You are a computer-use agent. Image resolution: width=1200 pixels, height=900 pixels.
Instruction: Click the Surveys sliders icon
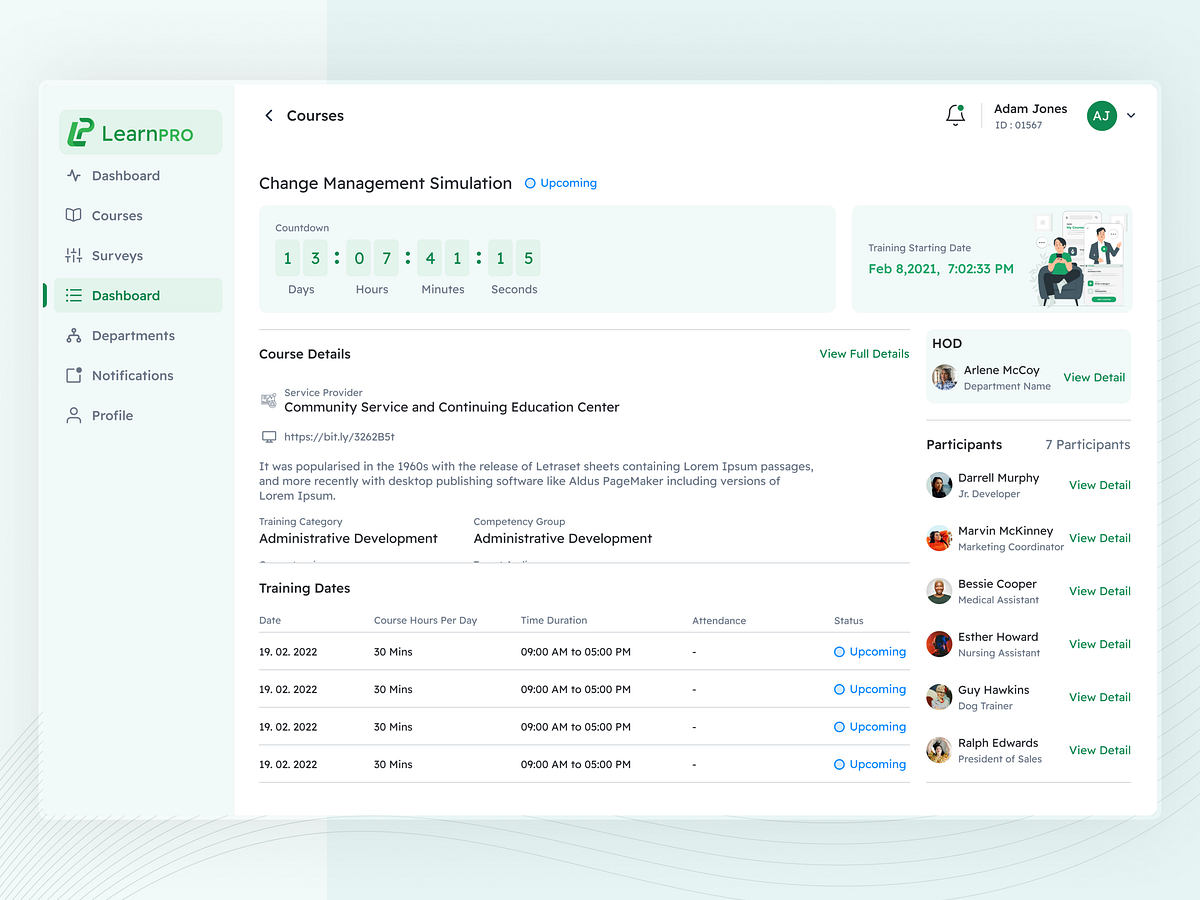73,255
